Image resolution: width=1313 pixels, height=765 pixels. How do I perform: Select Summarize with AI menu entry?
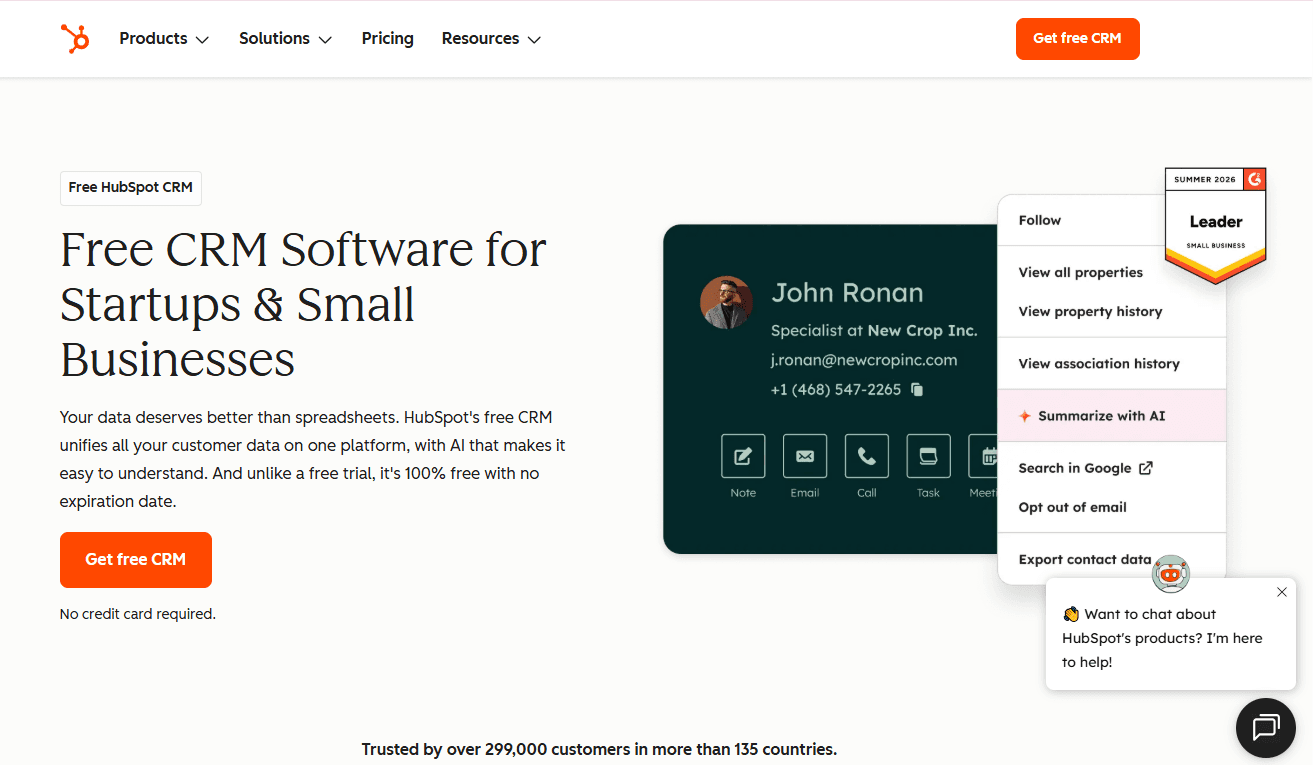tap(1112, 416)
